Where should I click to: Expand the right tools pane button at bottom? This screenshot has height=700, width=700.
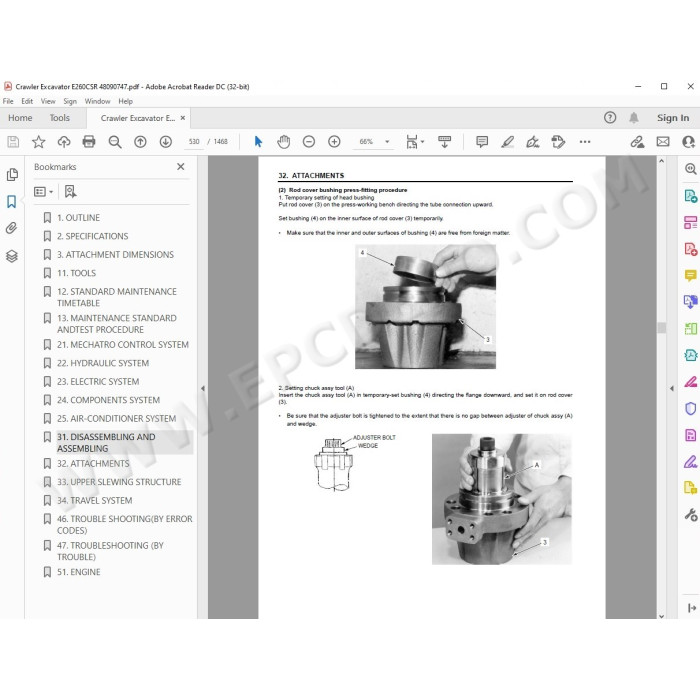[692, 608]
